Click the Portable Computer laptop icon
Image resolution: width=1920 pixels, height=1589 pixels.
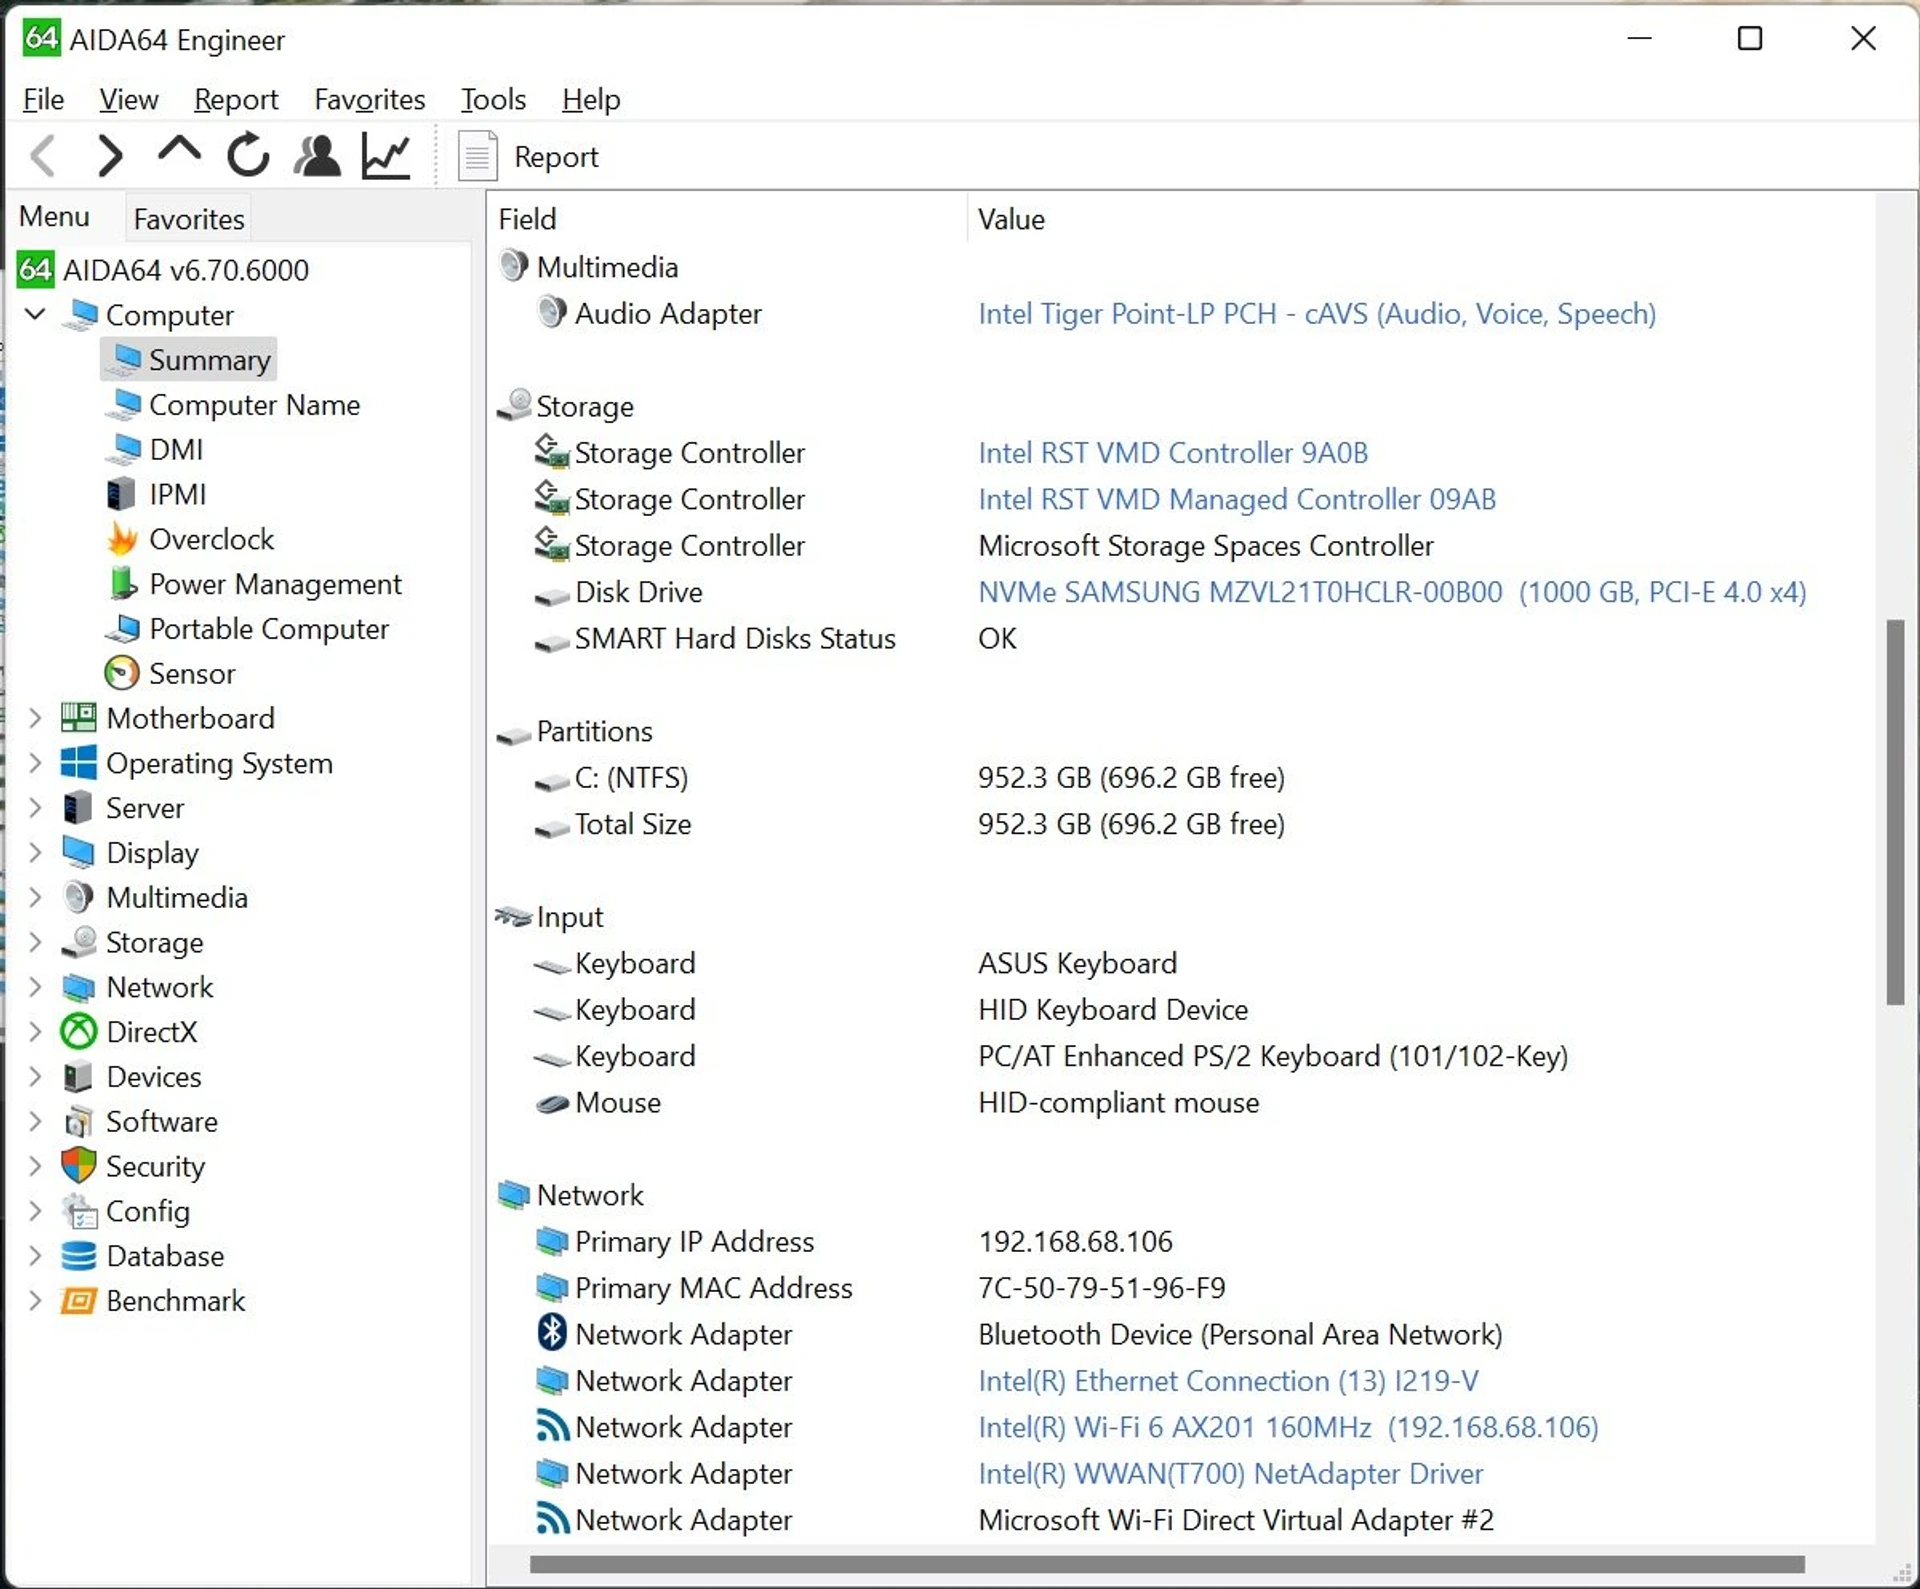pyautogui.click(x=122, y=628)
